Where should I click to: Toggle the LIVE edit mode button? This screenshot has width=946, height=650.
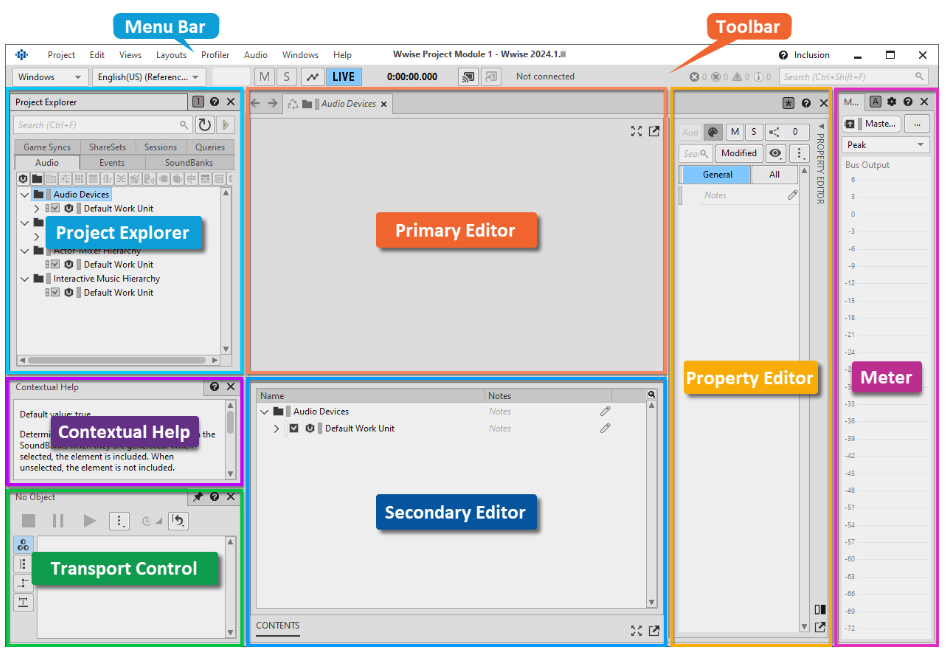343,77
